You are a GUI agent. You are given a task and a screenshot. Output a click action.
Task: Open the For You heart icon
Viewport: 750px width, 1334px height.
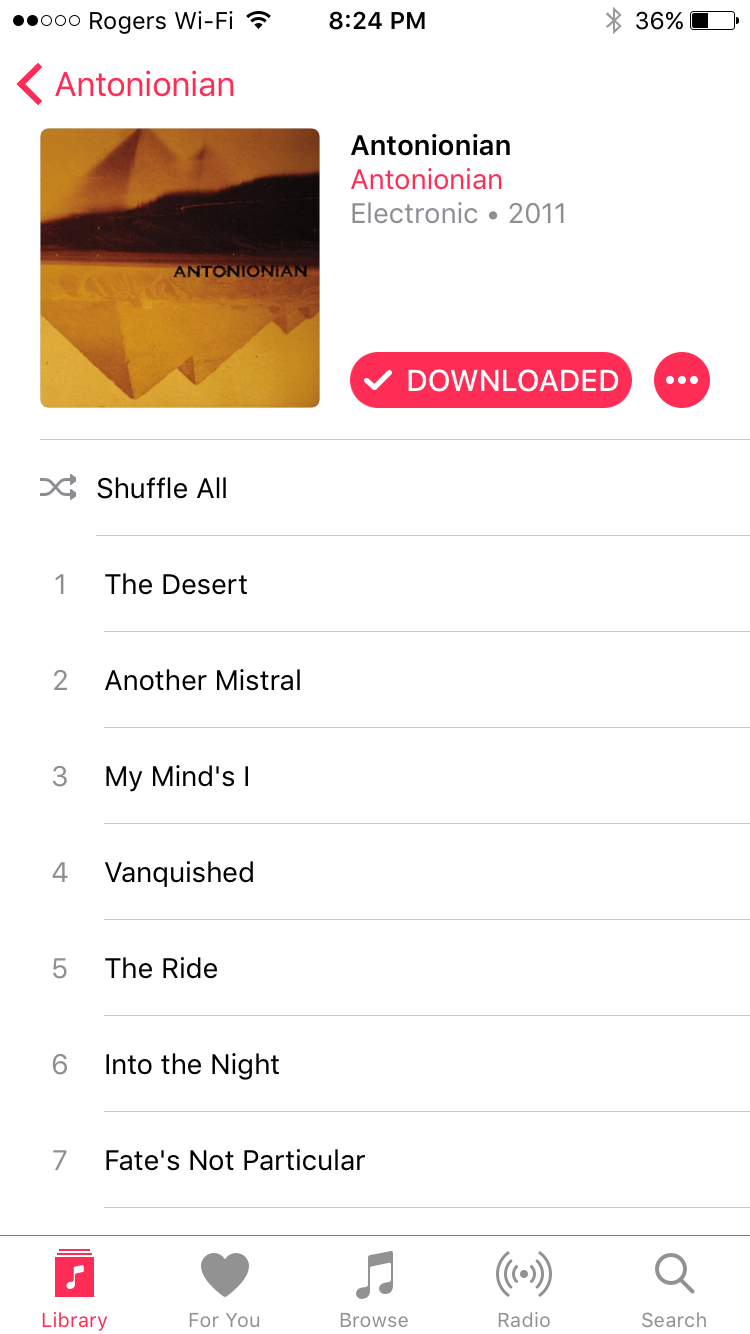click(224, 1275)
